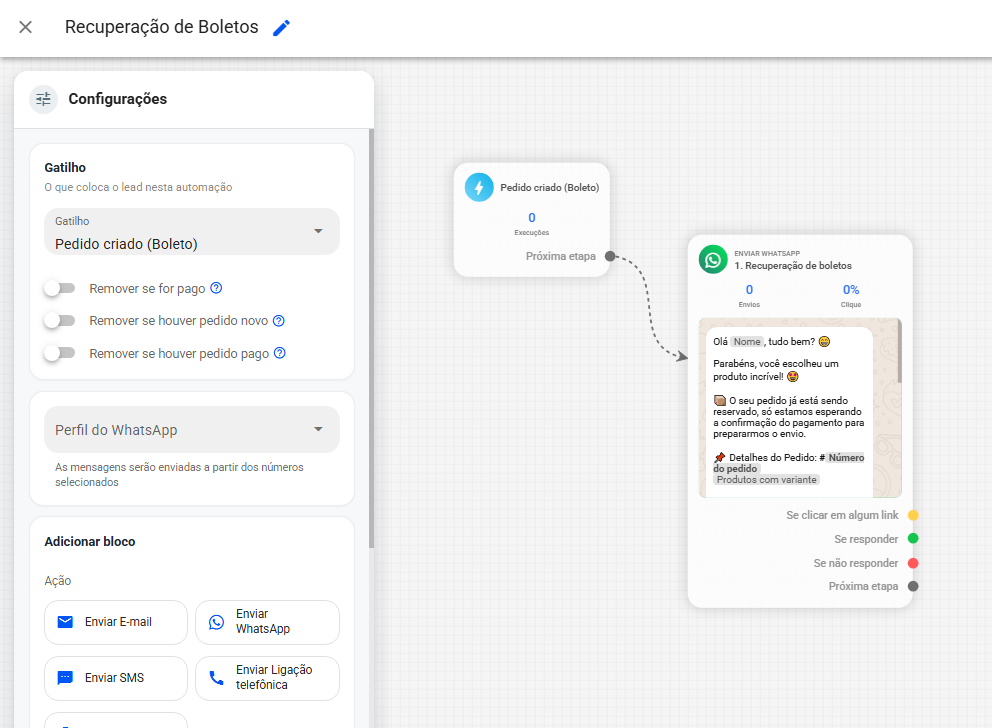This screenshot has height=728, width=992.
Task: Click gray Próxima etapa connector on WhatsApp node
Action: [913, 586]
